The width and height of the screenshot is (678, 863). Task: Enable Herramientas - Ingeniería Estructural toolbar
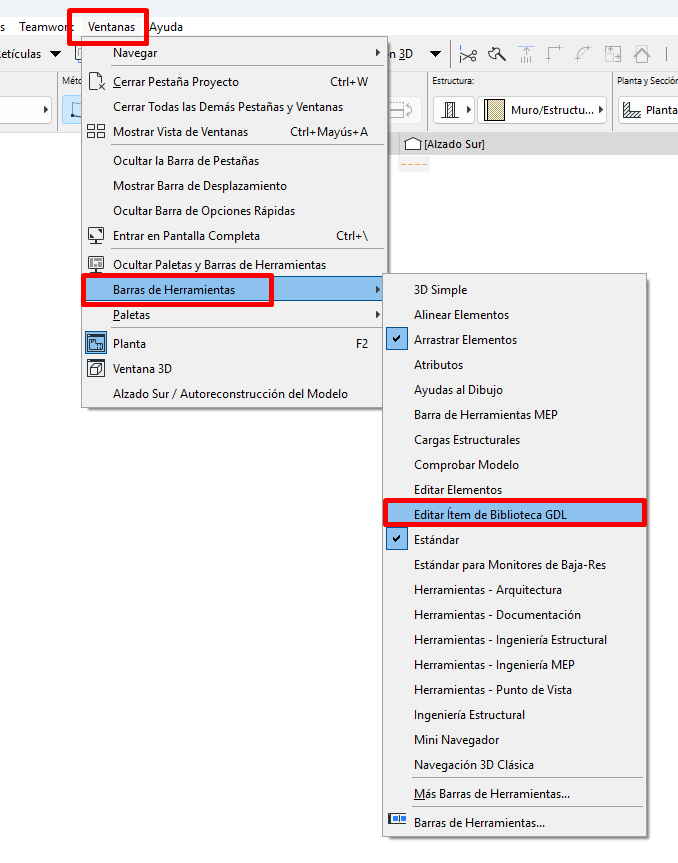click(x=514, y=640)
